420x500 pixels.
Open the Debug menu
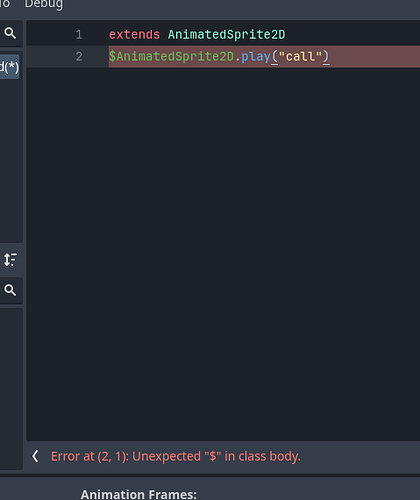pos(44,5)
